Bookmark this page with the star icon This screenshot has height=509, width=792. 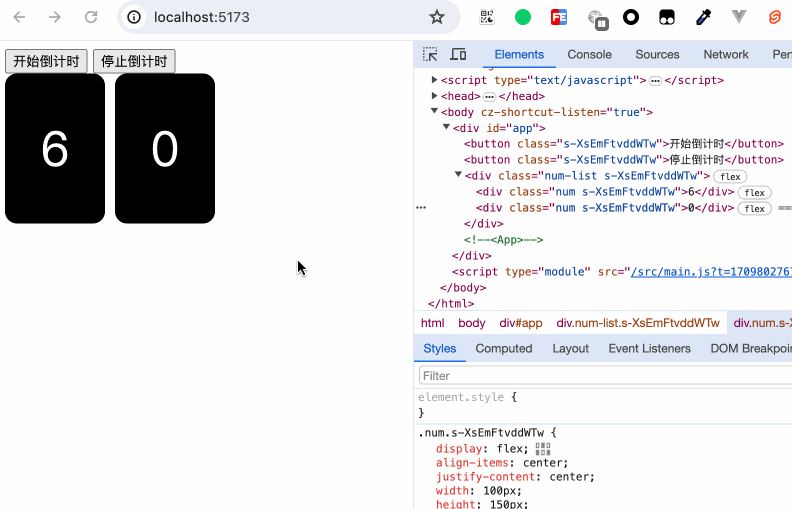pos(436,17)
